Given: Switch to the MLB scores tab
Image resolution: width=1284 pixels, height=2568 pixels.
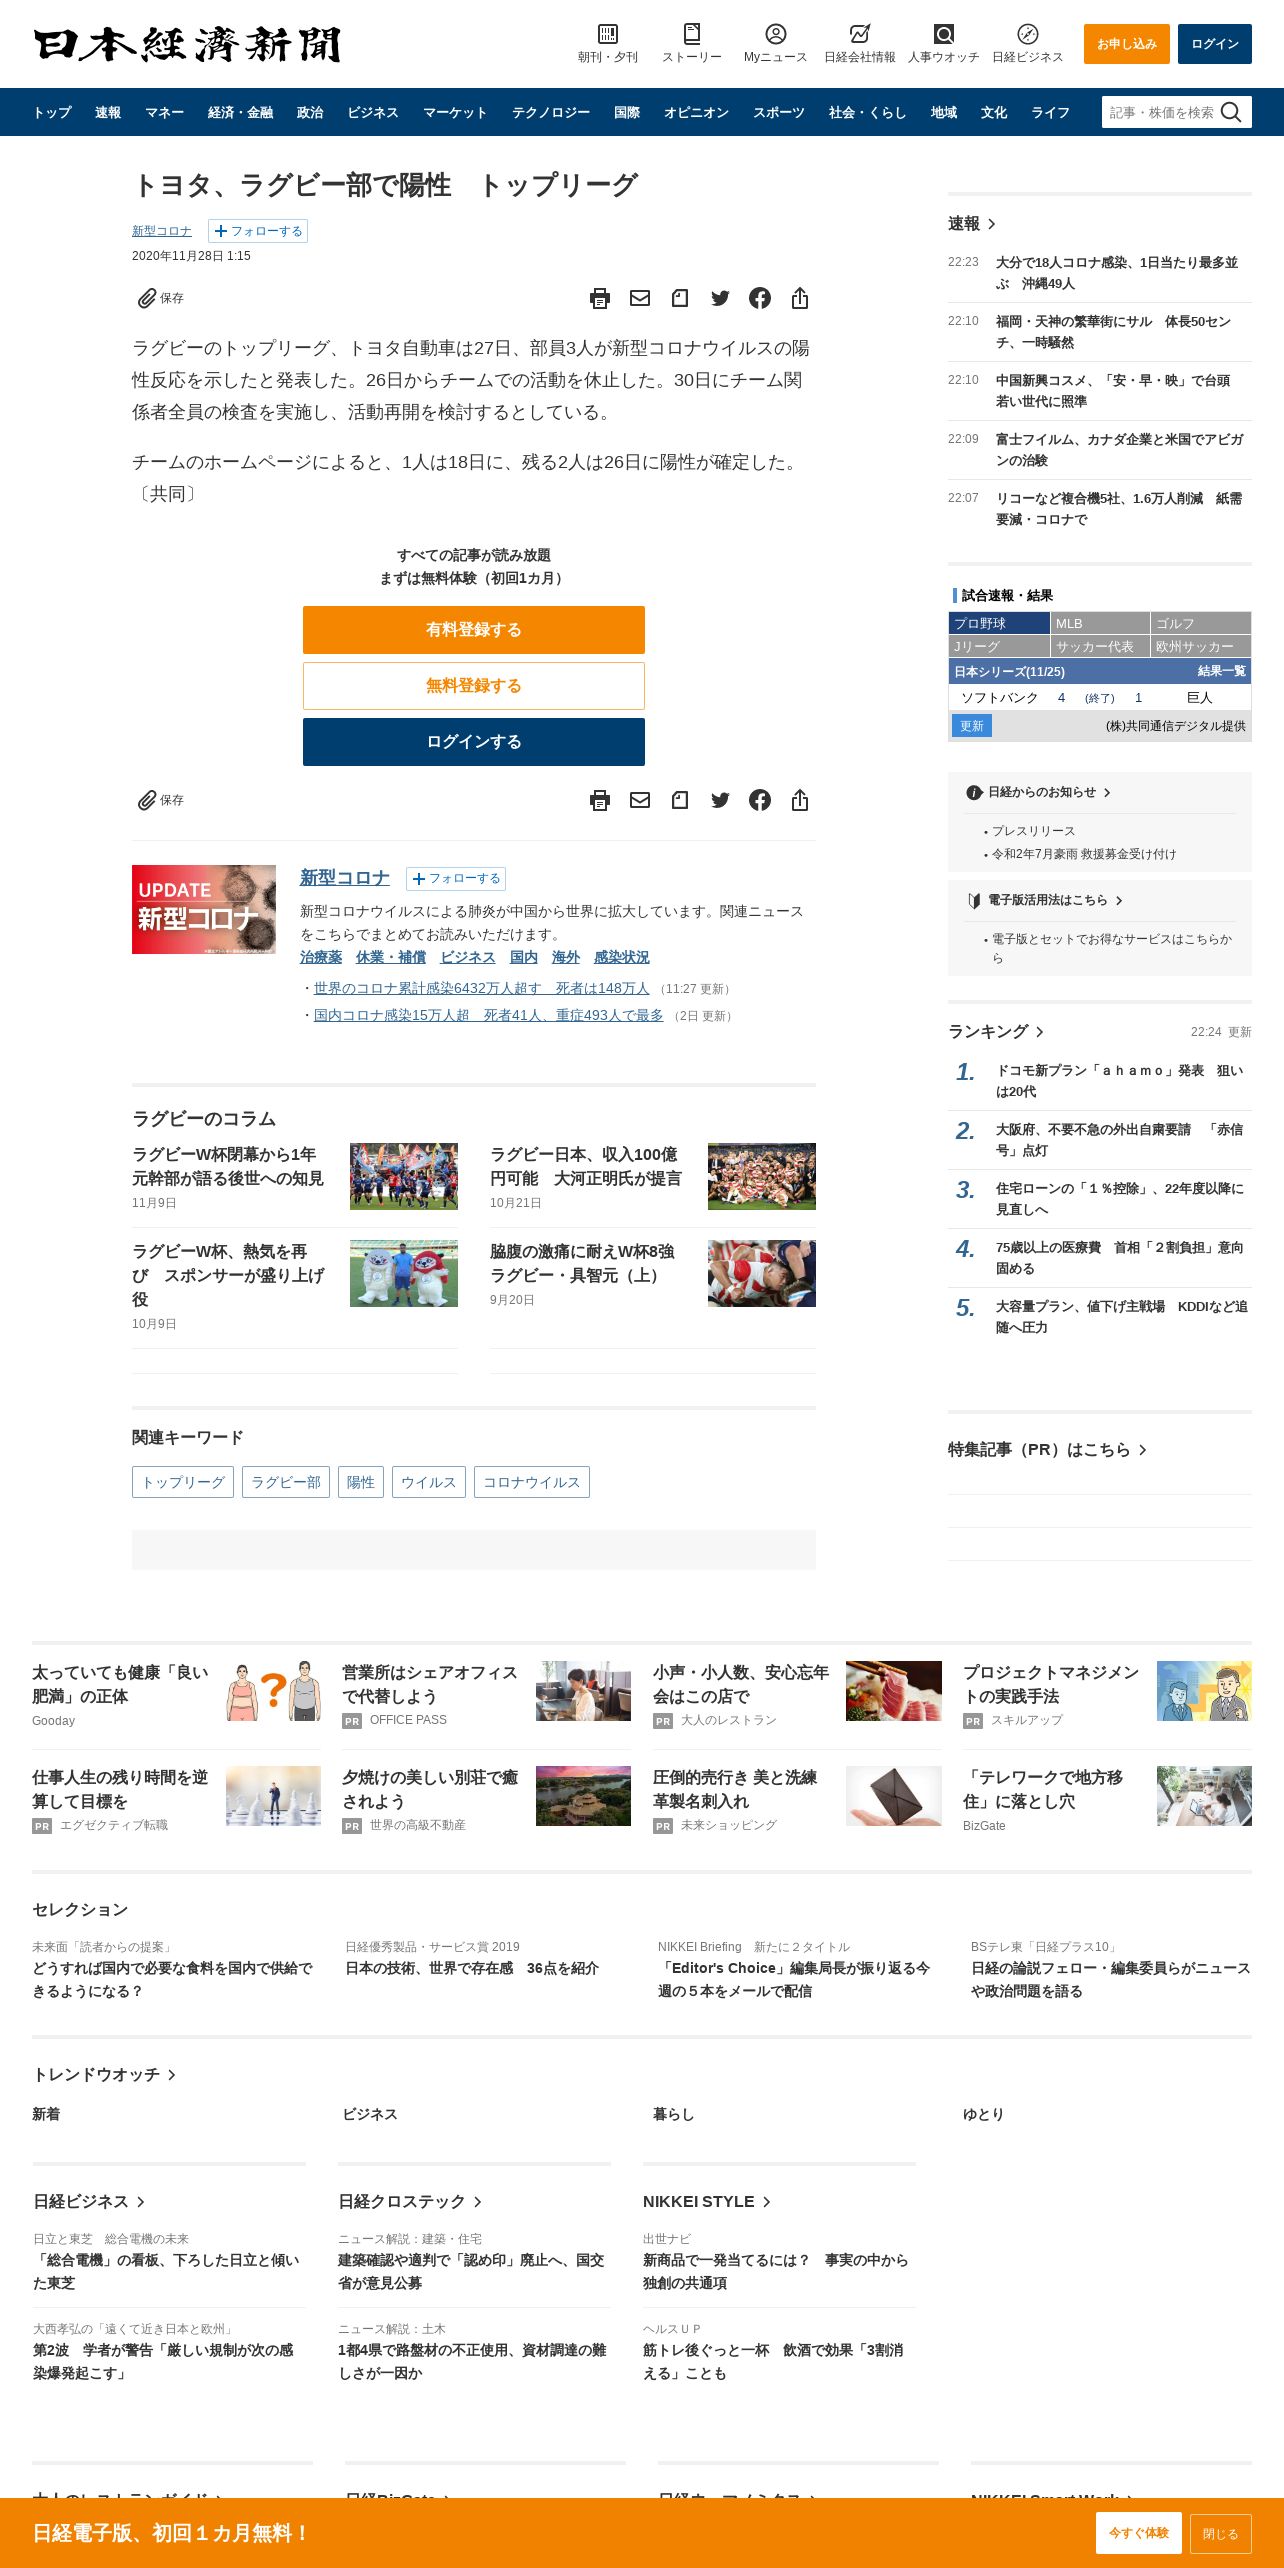Looking at the screenshot, I should 1100,623.
